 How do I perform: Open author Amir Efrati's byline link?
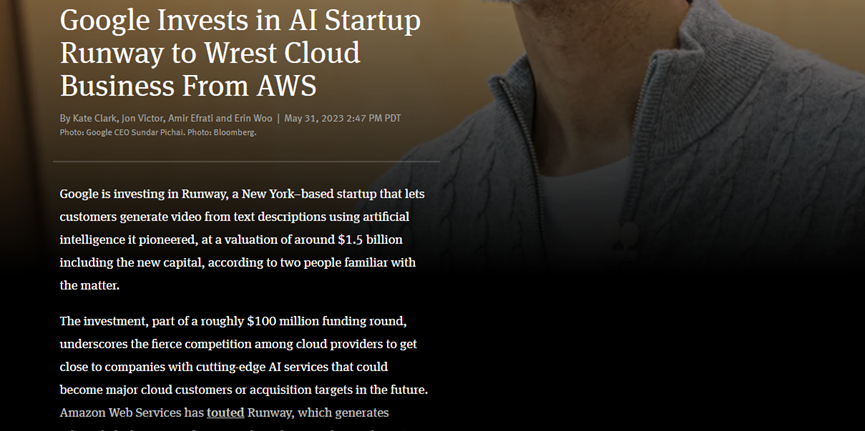click(190, 118)
